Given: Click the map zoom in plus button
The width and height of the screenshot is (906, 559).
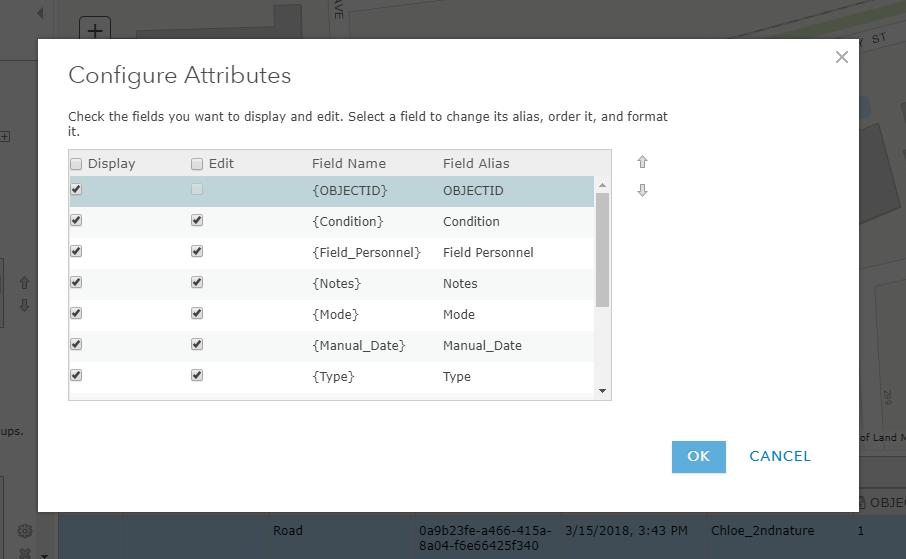Looking at the screenshot, I should [x=95, y=31].
